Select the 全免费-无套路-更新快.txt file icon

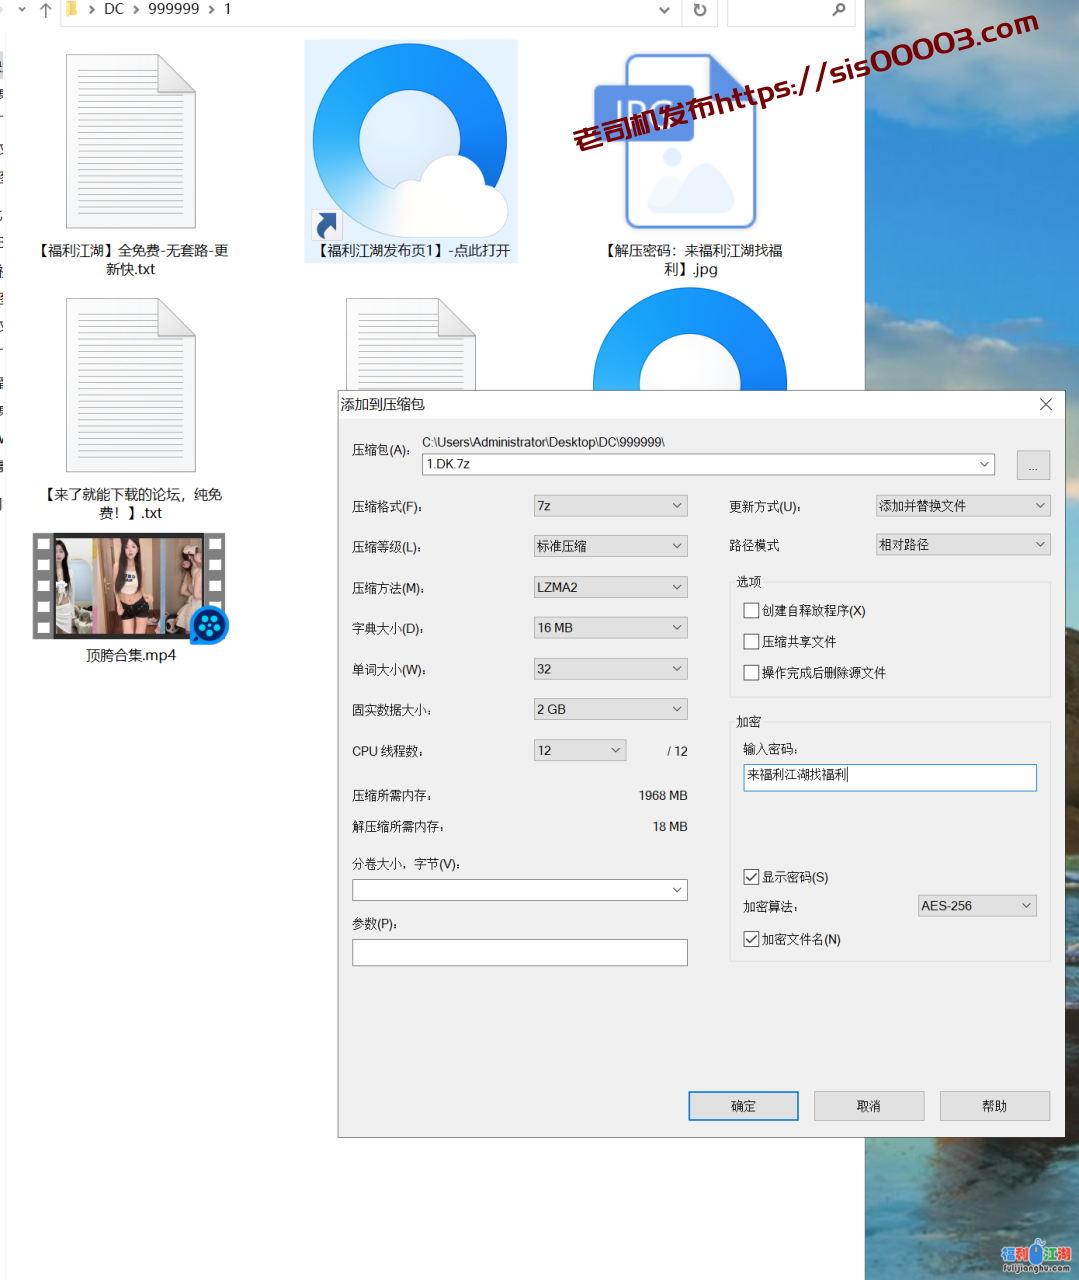131,142
